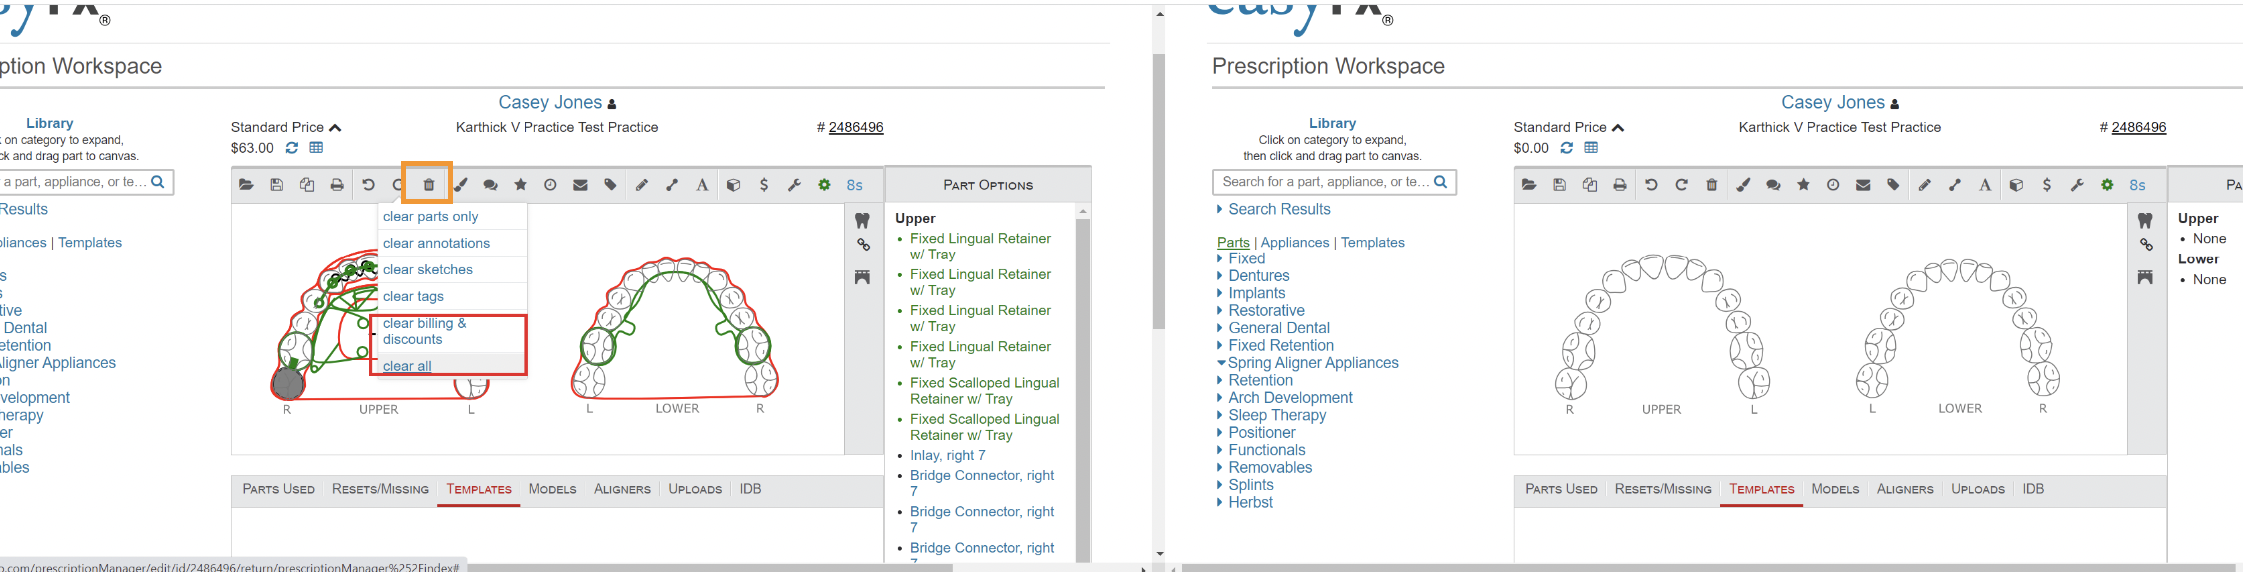Select paintbrush tool in left window toolbar
2243x572 pixels.
460,185
